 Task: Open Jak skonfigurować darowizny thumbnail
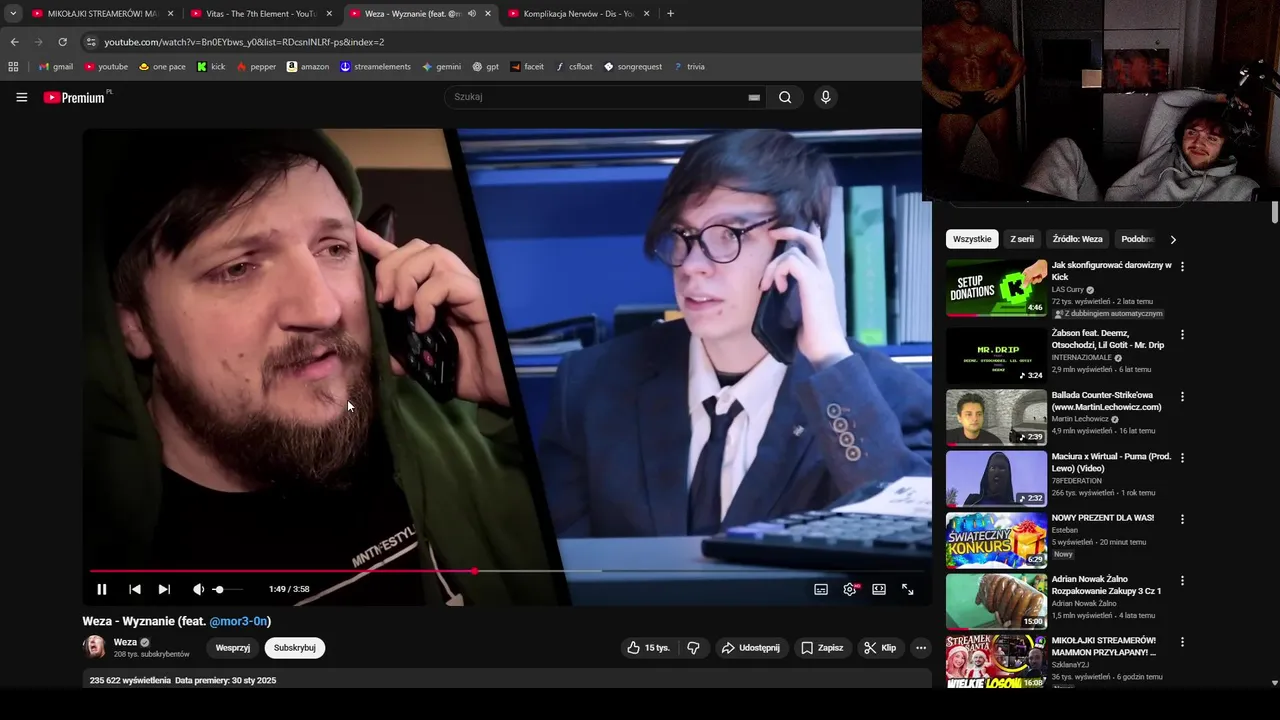[x=996, y=288]
